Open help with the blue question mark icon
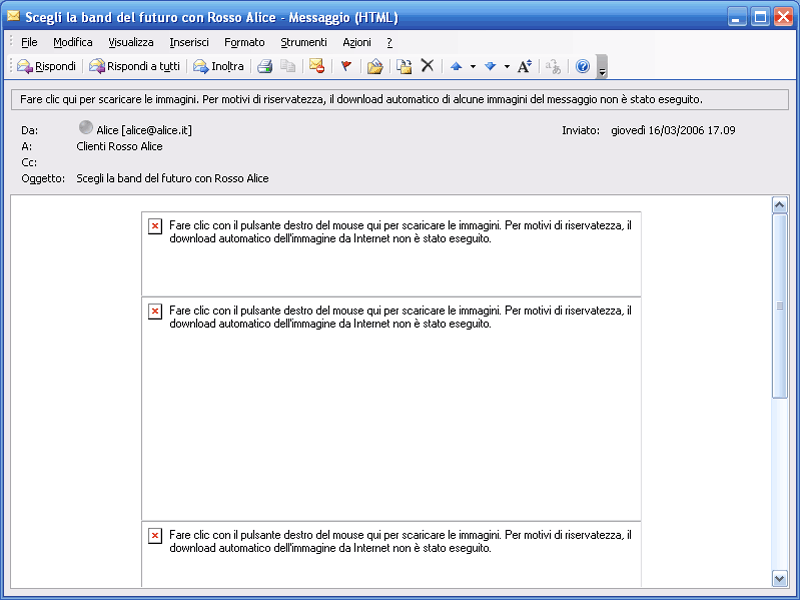Screen dimensions: 800x600 (x=583, y=66)
